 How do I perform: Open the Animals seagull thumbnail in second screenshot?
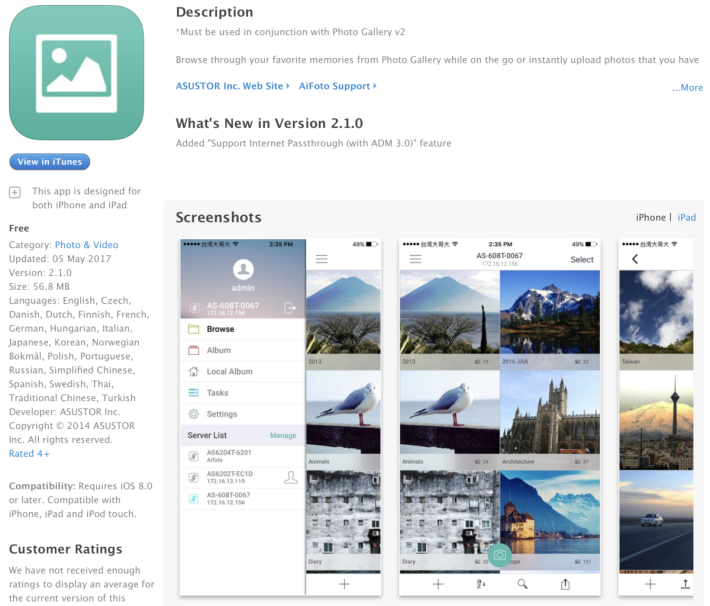(450, 412)
